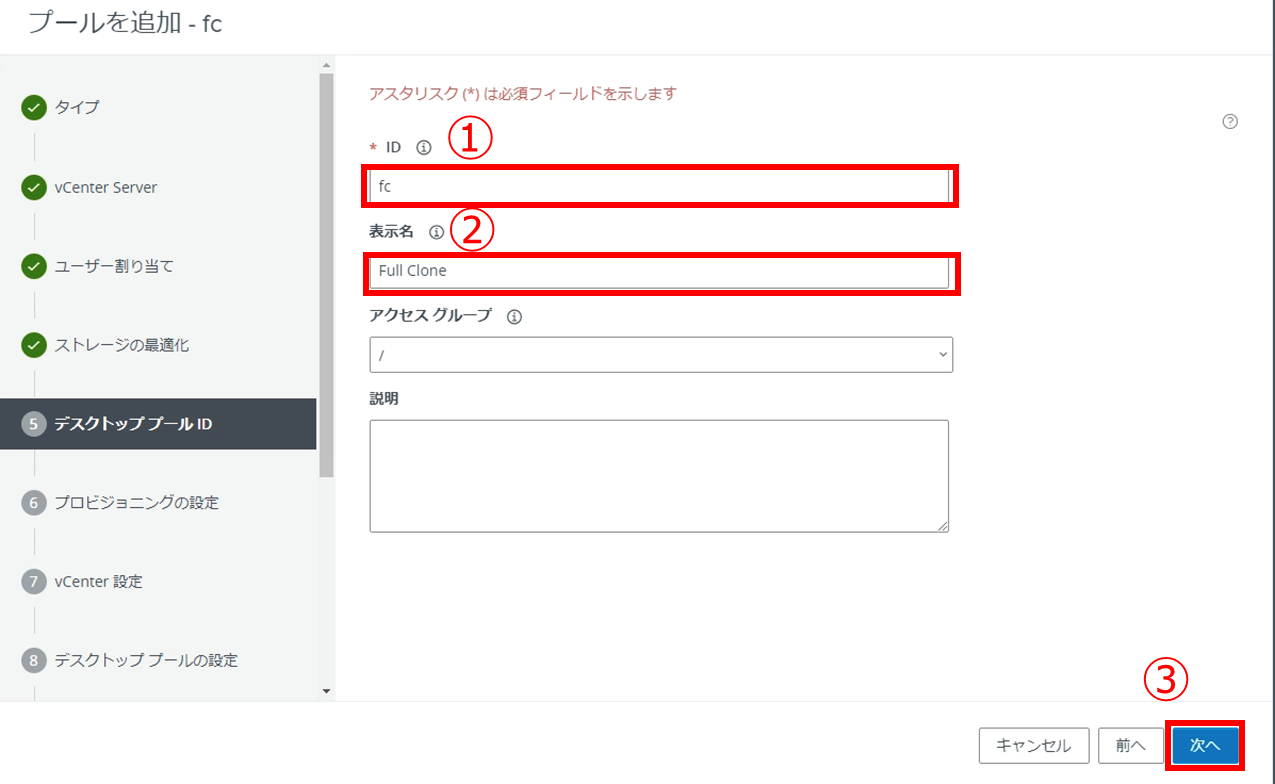Click into the 説明 text area
The width and height of the screenshot is (1275, 784).
tap(658, 476)
